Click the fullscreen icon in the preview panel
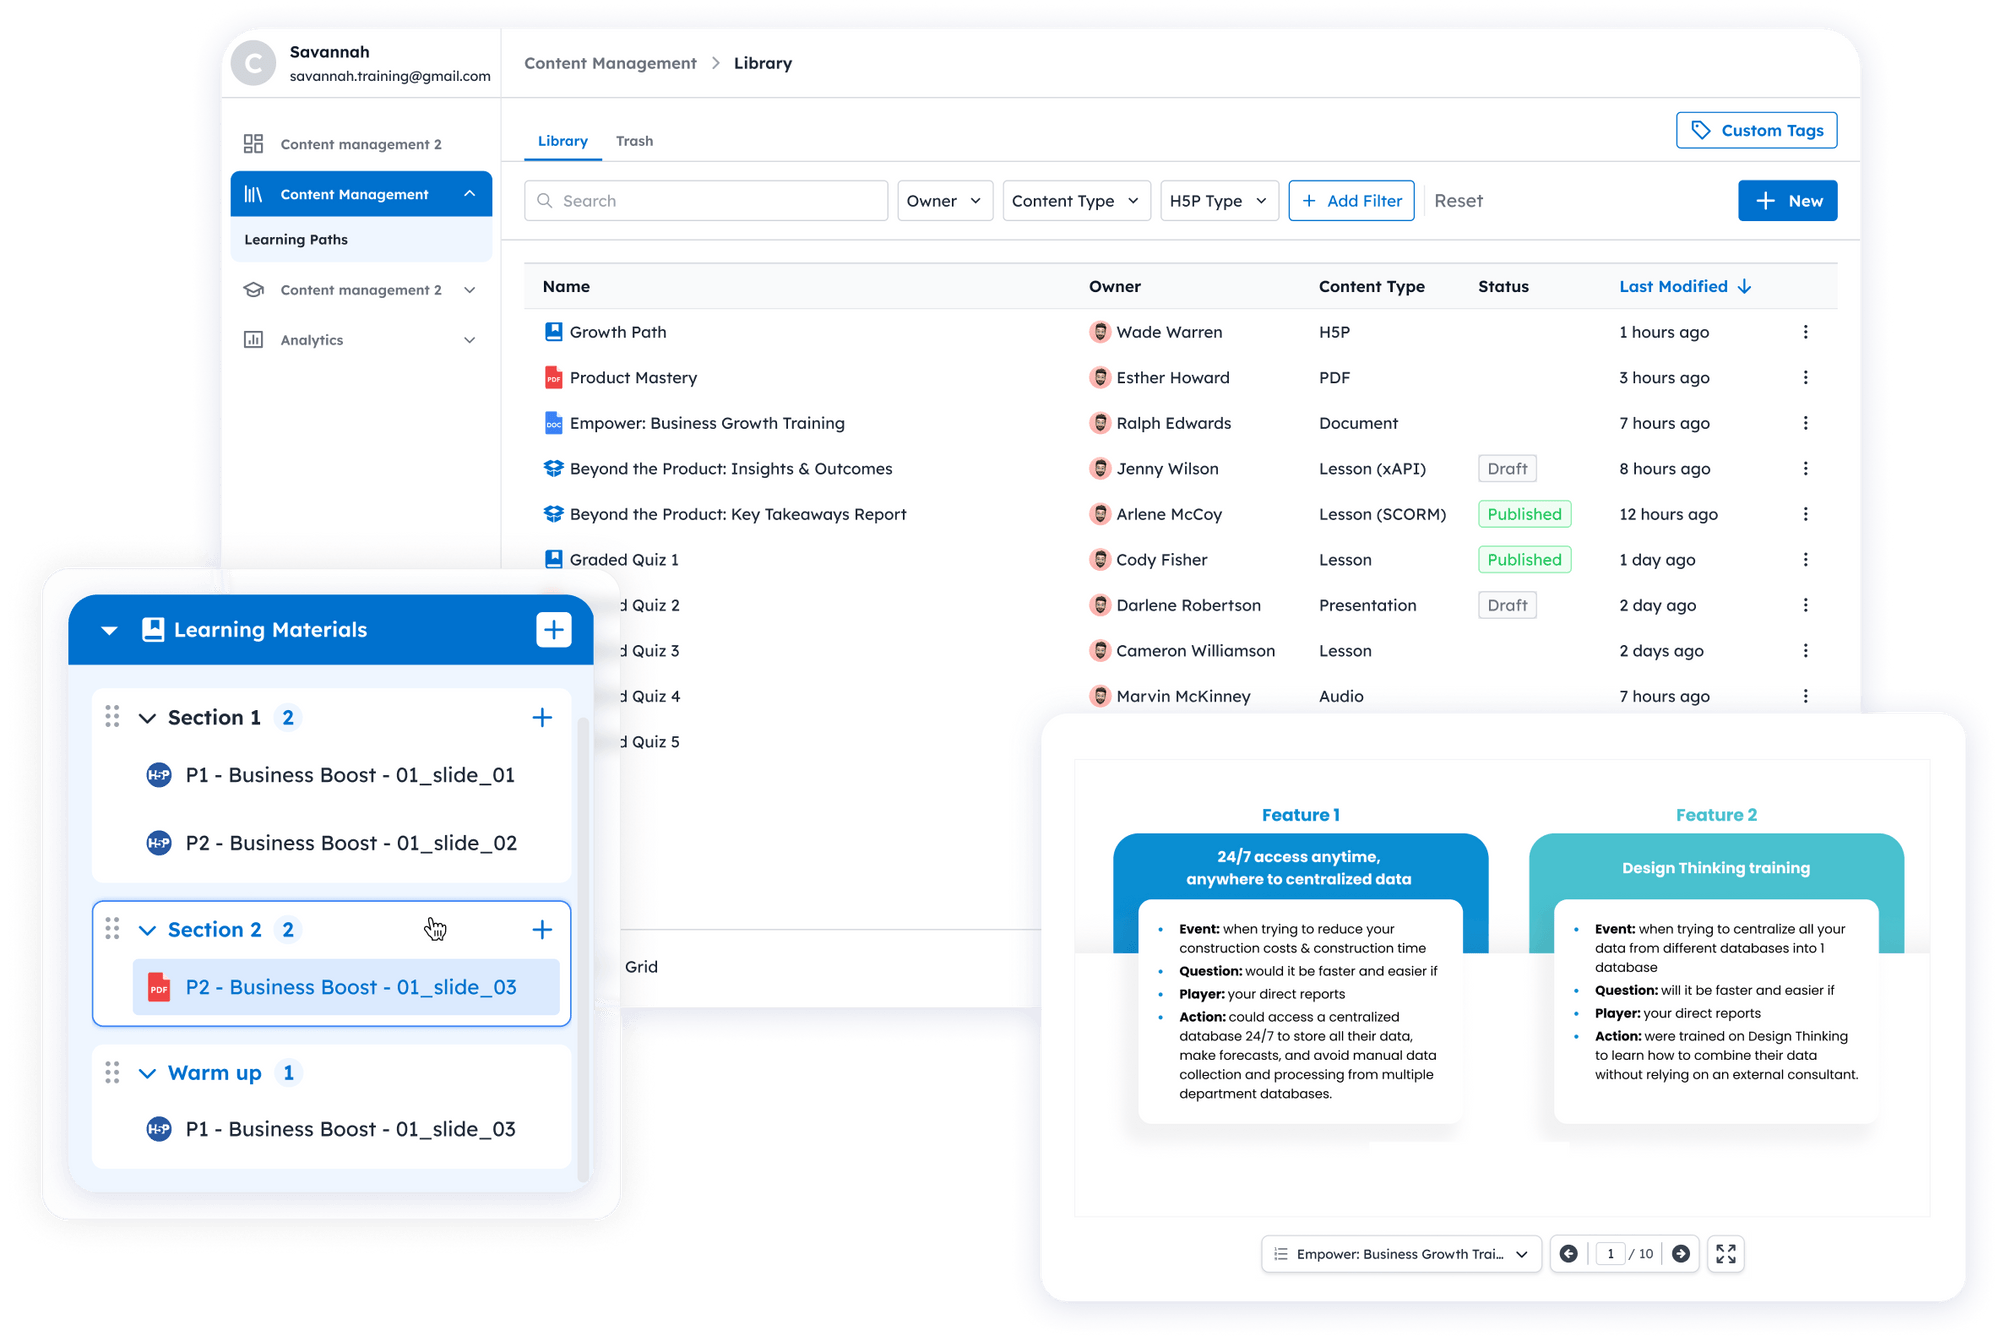The width and height of the screenshot is (2000, 1340). click(x=1726, y=1253)
